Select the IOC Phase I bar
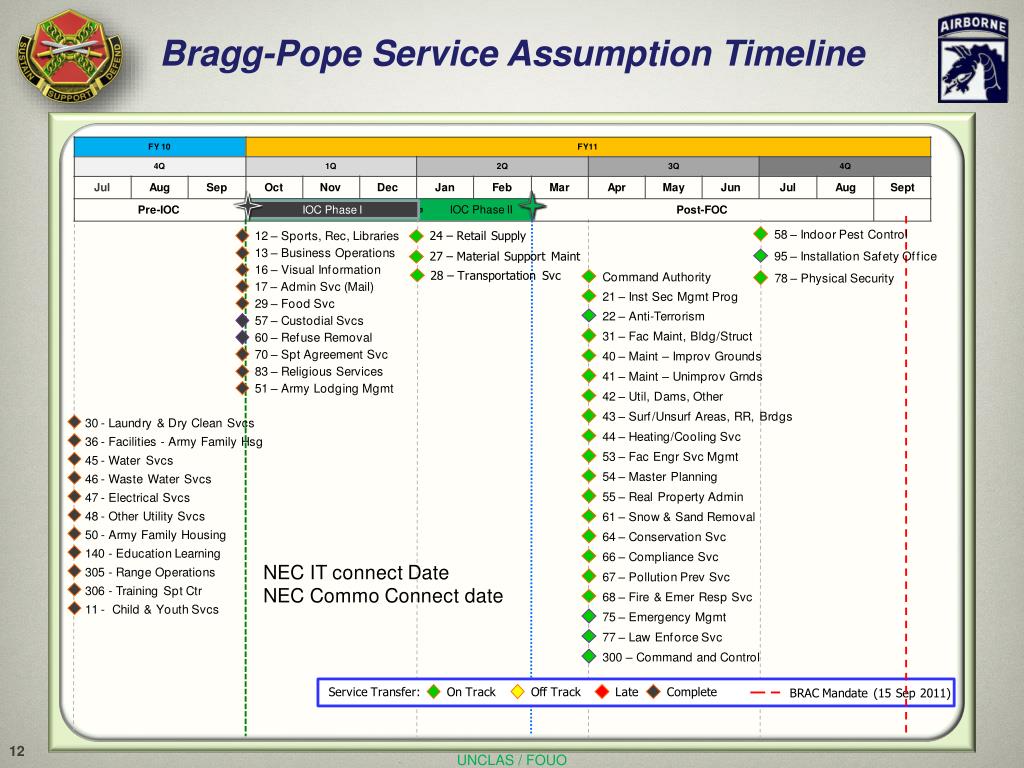Image resolution: width=1024 pixels, height=768 pixels. coord(332,210)
